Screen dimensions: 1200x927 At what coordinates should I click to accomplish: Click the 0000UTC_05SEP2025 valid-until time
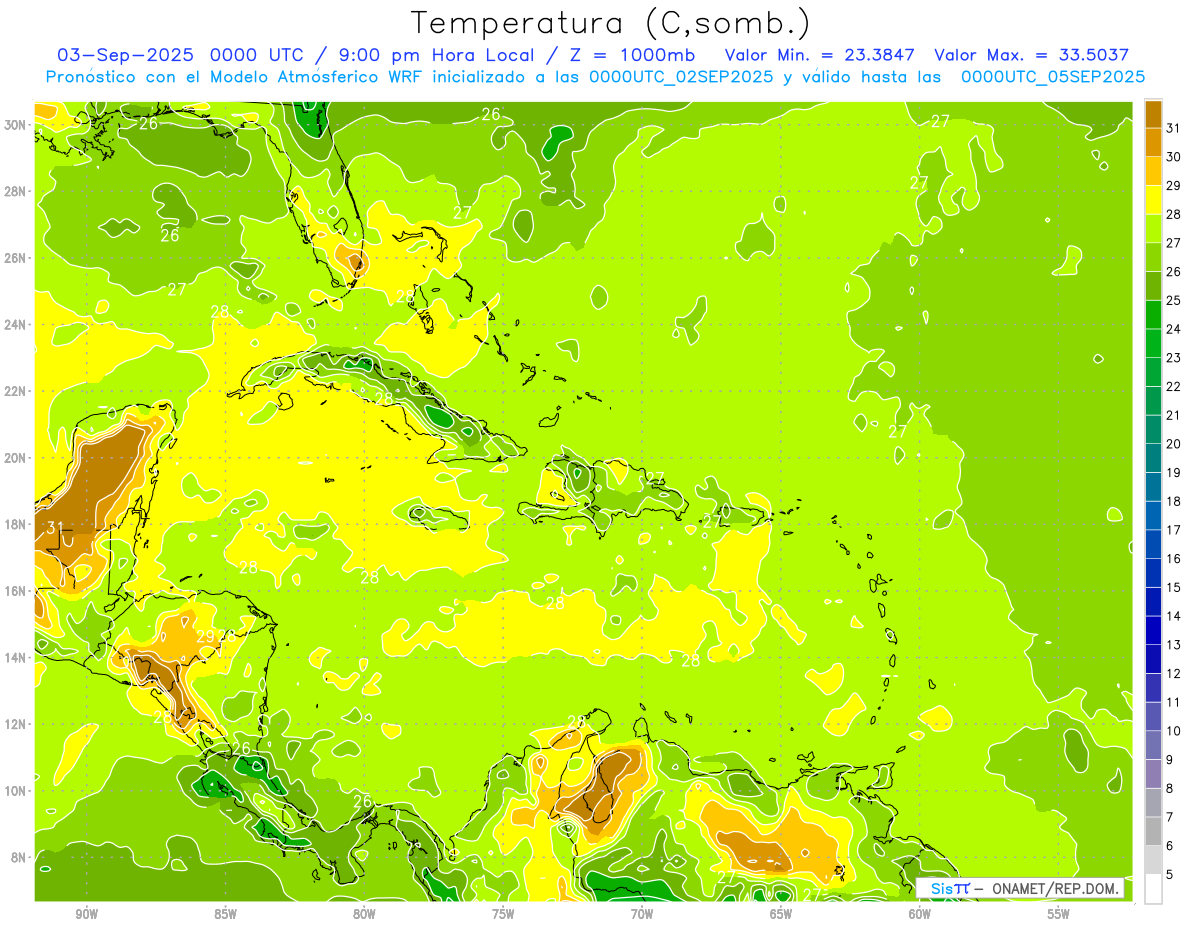point(1053,77)
